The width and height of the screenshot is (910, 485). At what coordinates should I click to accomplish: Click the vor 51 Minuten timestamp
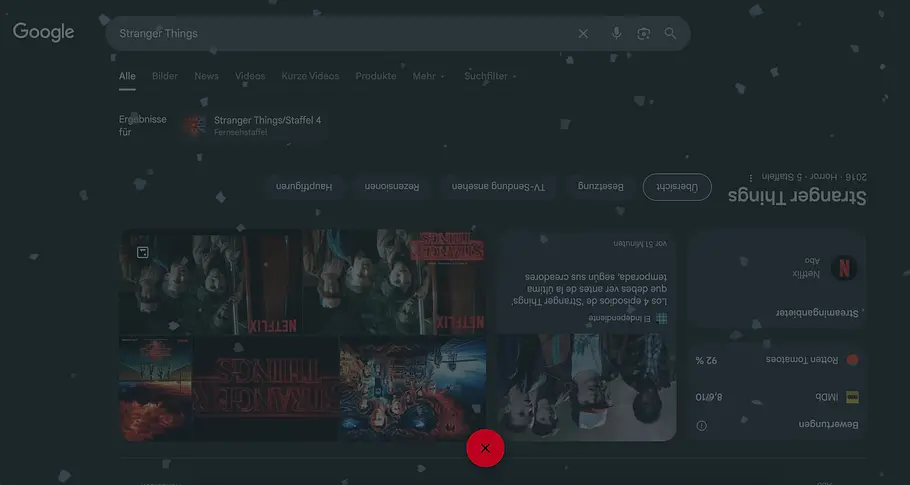(640, 244)
